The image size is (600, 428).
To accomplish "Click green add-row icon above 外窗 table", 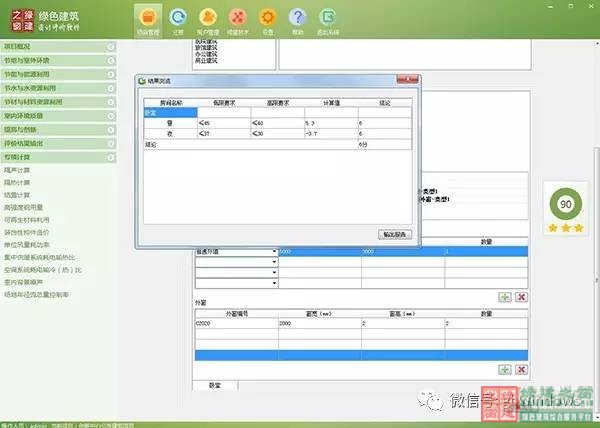I will (x=505, y=297).
